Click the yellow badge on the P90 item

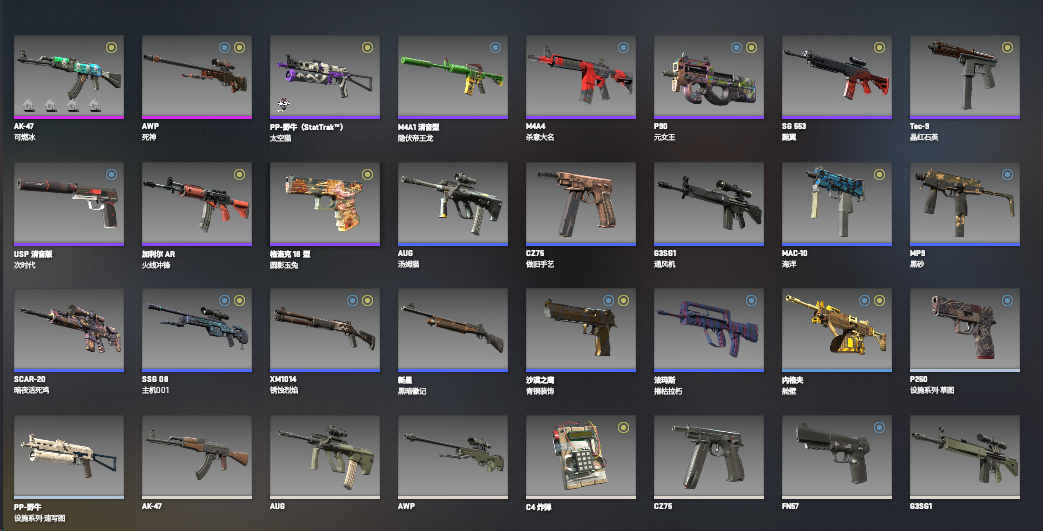[x=751, y=47]
